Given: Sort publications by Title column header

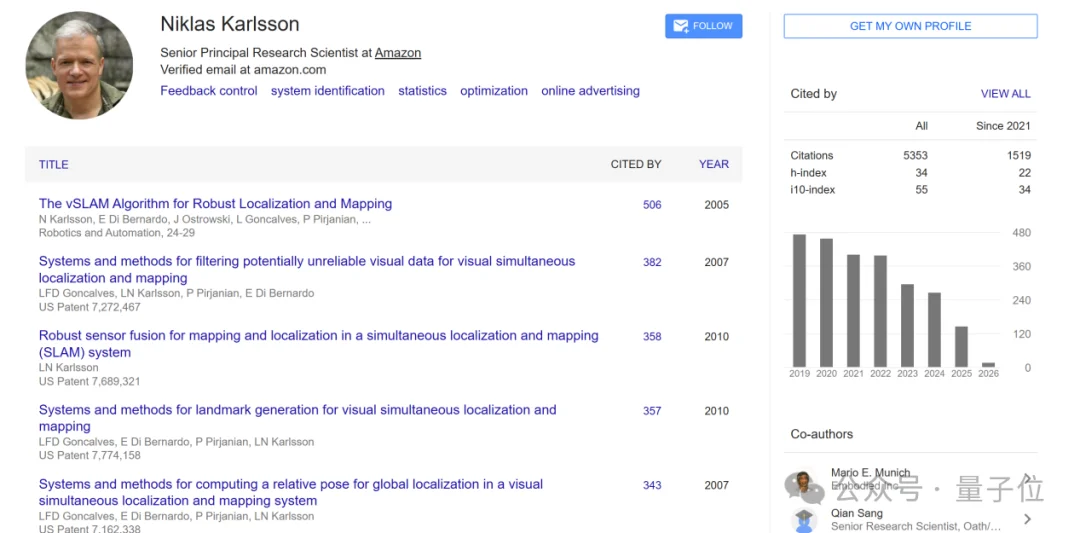Looking at the screenshot, I should [54, 165].
